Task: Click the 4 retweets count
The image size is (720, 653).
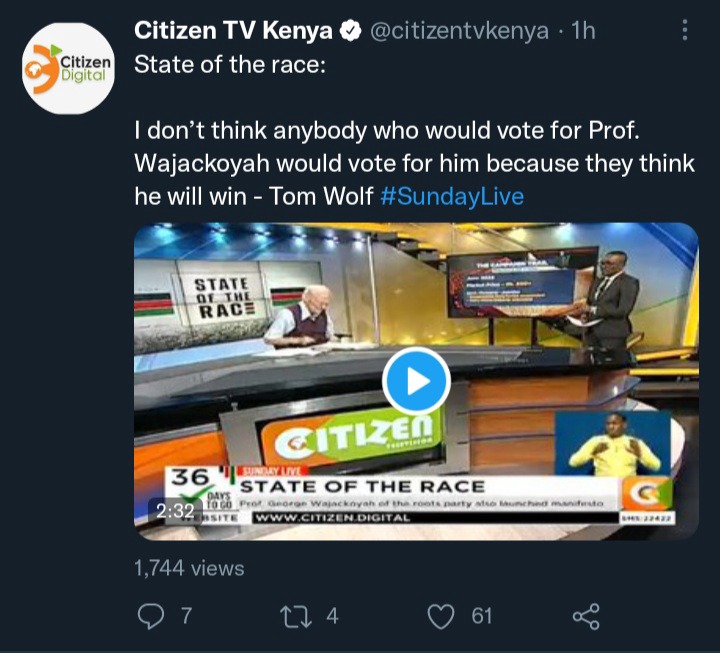Action: click(x=332, y=616)
